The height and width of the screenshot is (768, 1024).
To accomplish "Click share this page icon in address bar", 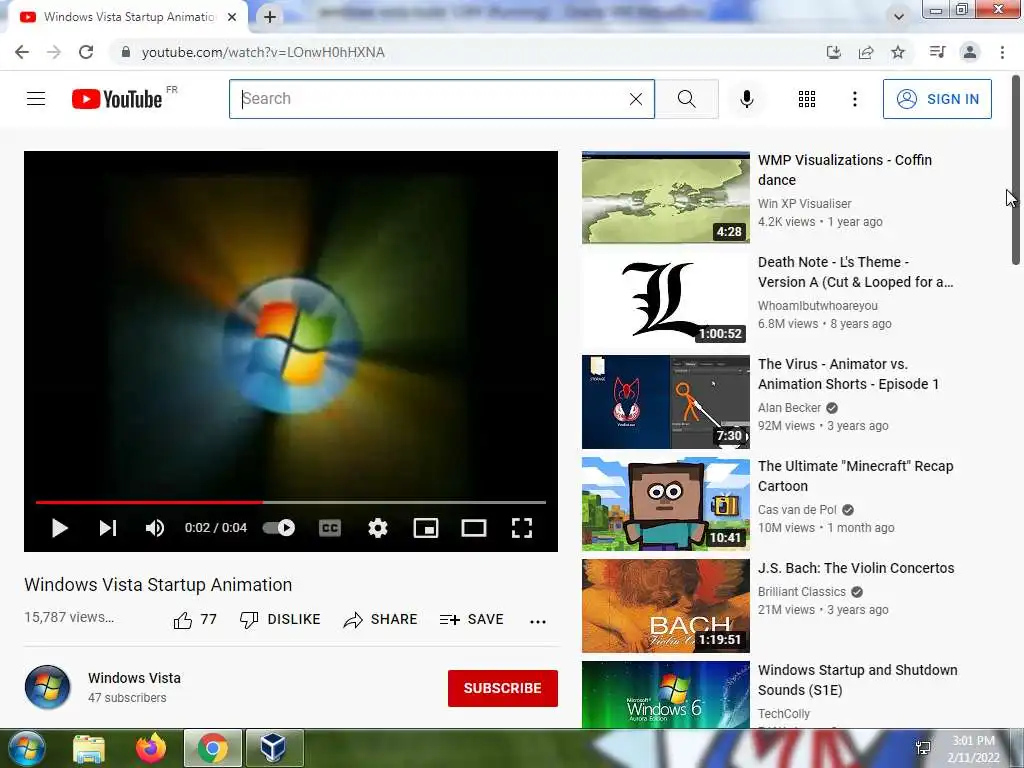I will coord(866,52).
